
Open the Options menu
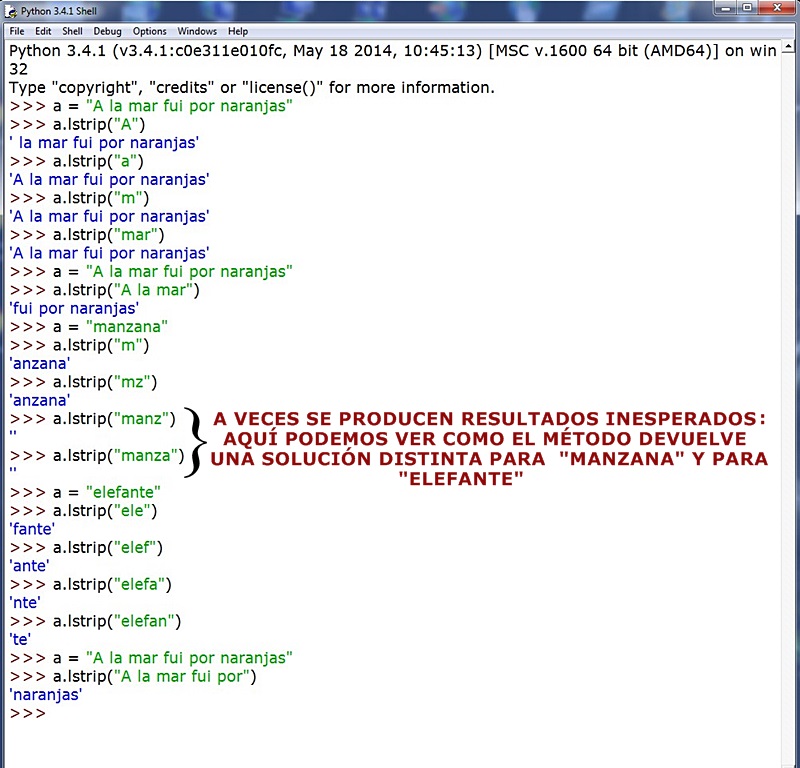click(148, 31)
